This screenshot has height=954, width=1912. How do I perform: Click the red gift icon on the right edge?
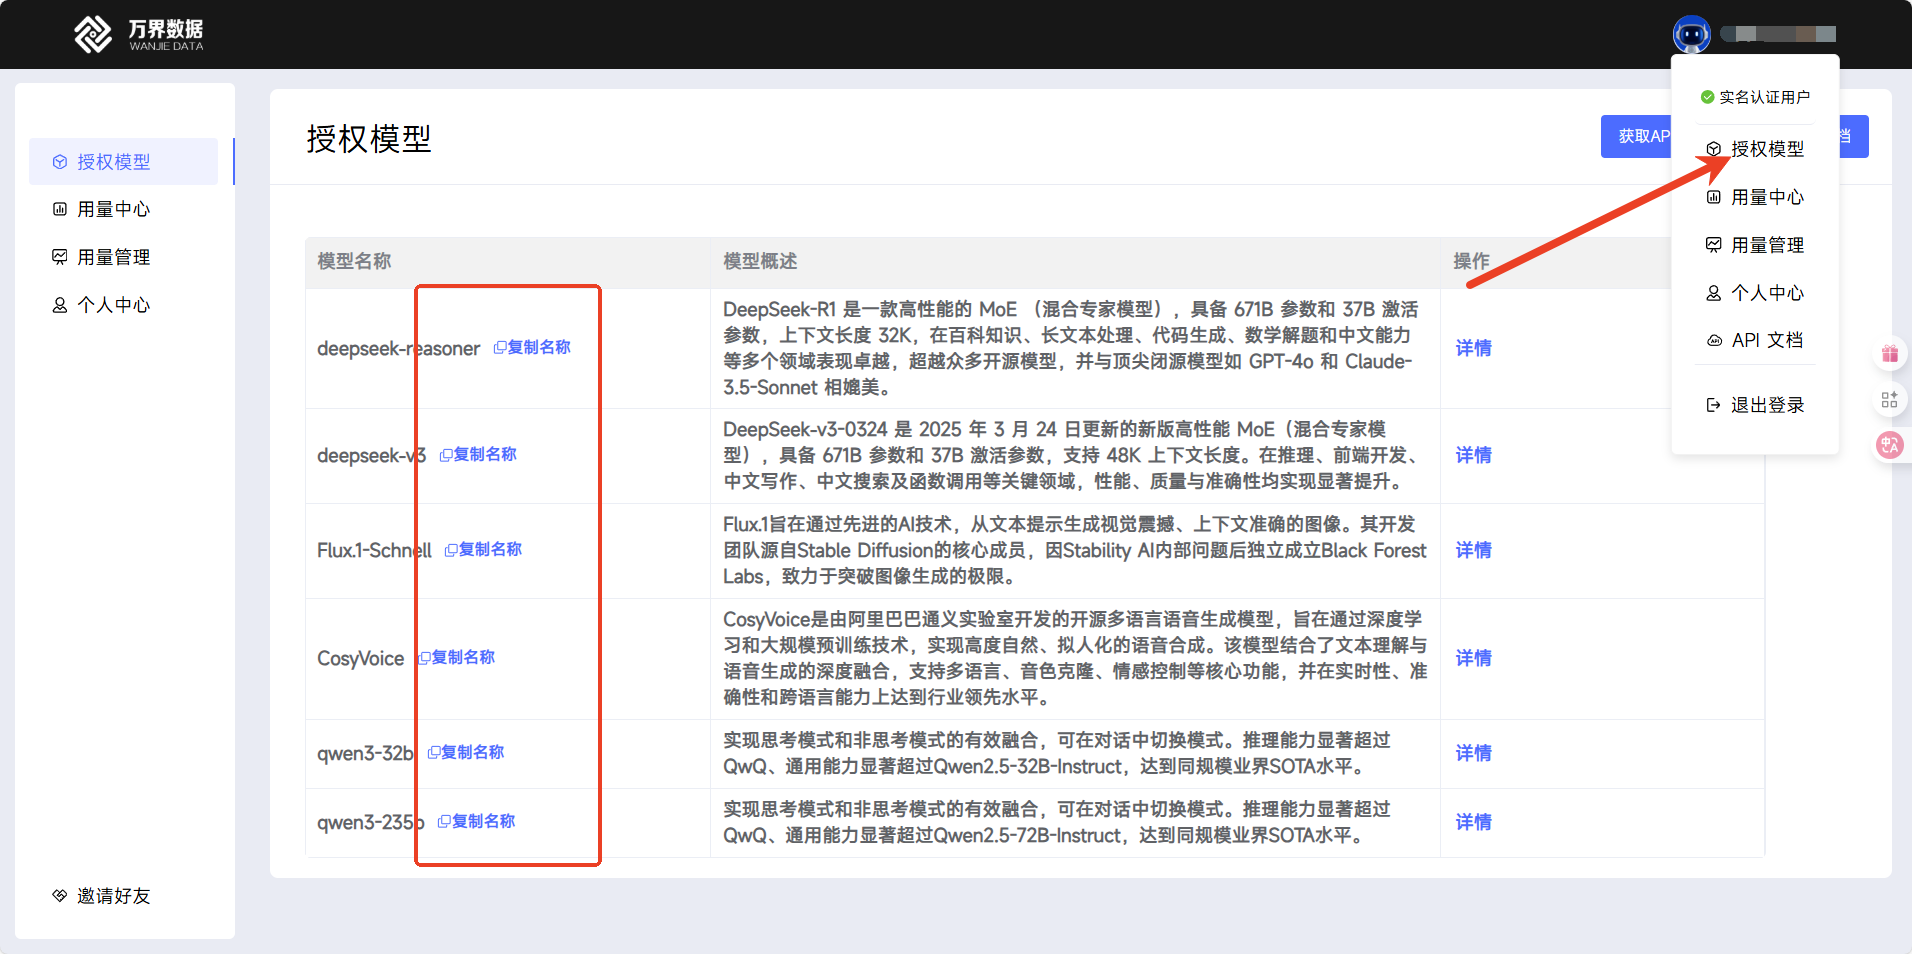click(x=1889, y=354)
